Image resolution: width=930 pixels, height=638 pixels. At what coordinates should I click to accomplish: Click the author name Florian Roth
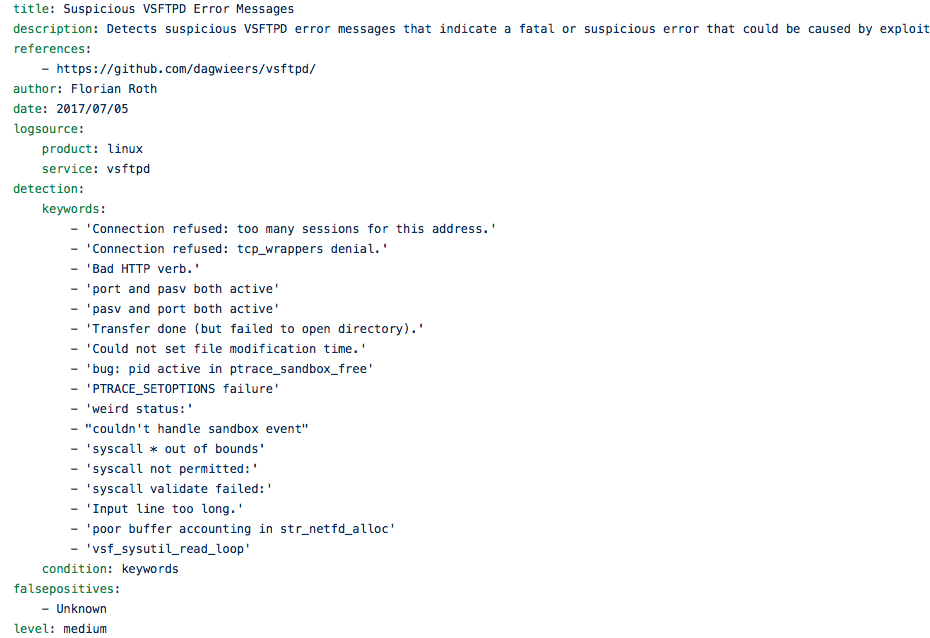114,89
